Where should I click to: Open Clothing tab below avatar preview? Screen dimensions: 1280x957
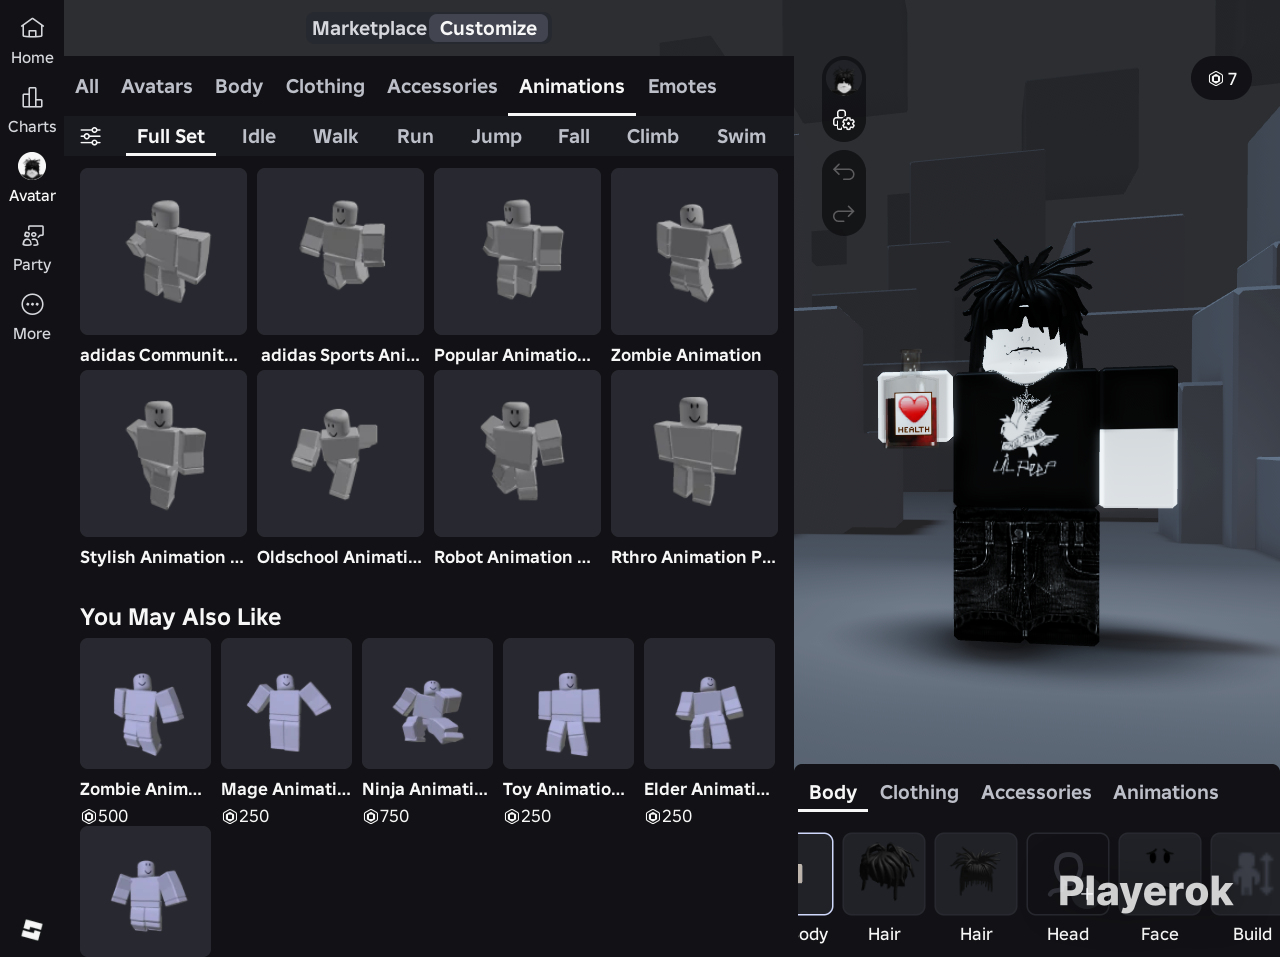click(x=919, y=792)
